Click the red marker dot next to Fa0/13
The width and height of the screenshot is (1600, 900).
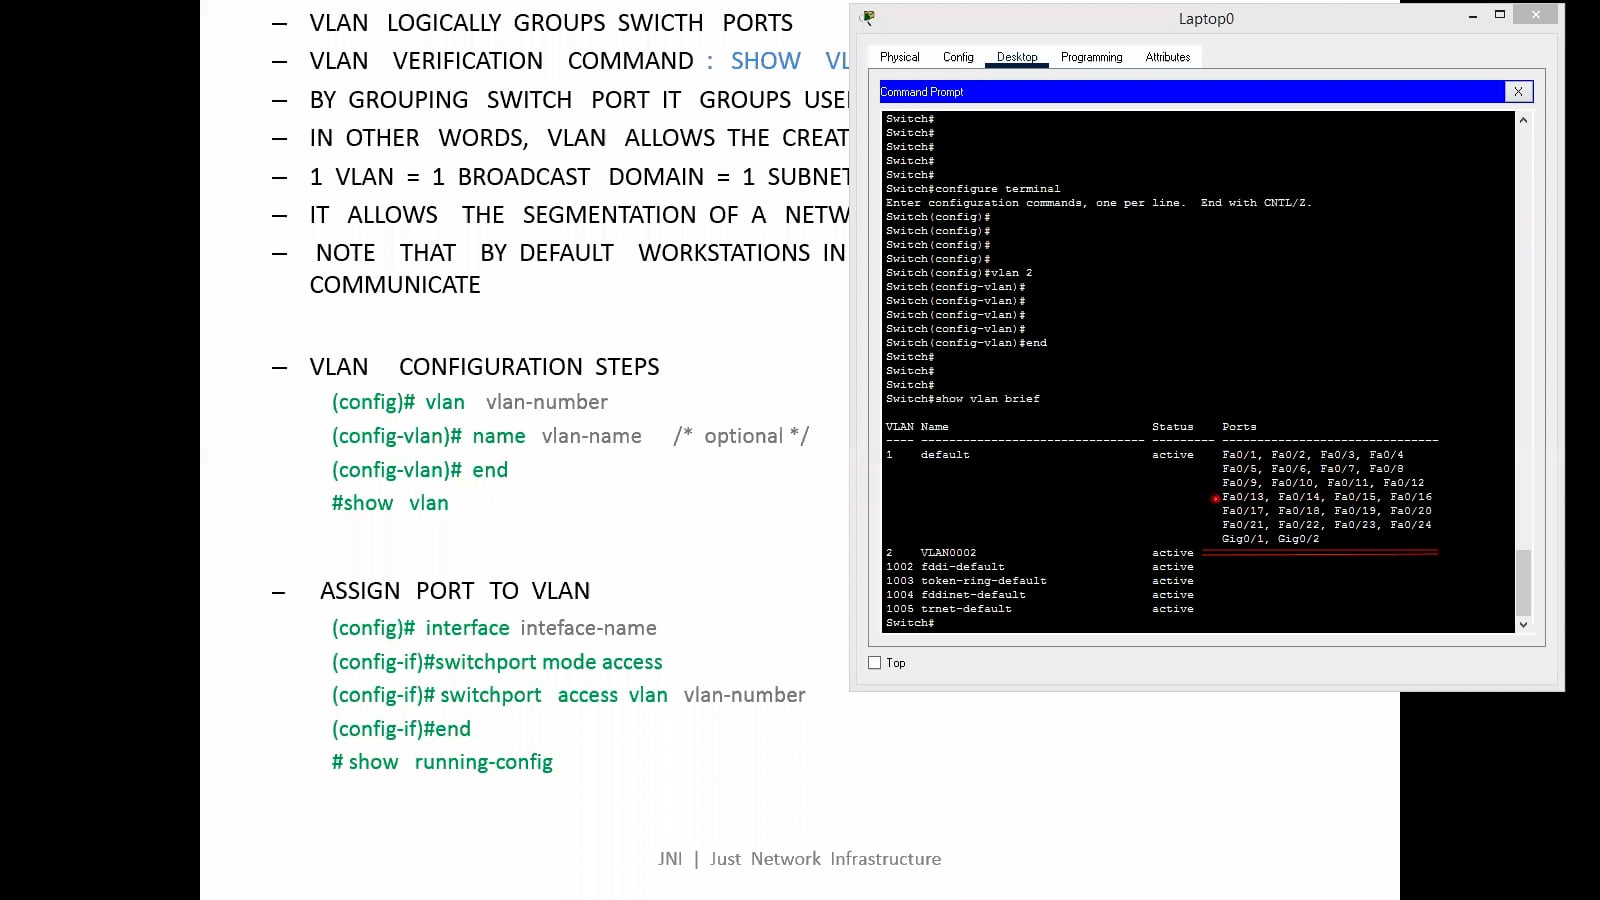[x=1215, y=497]
